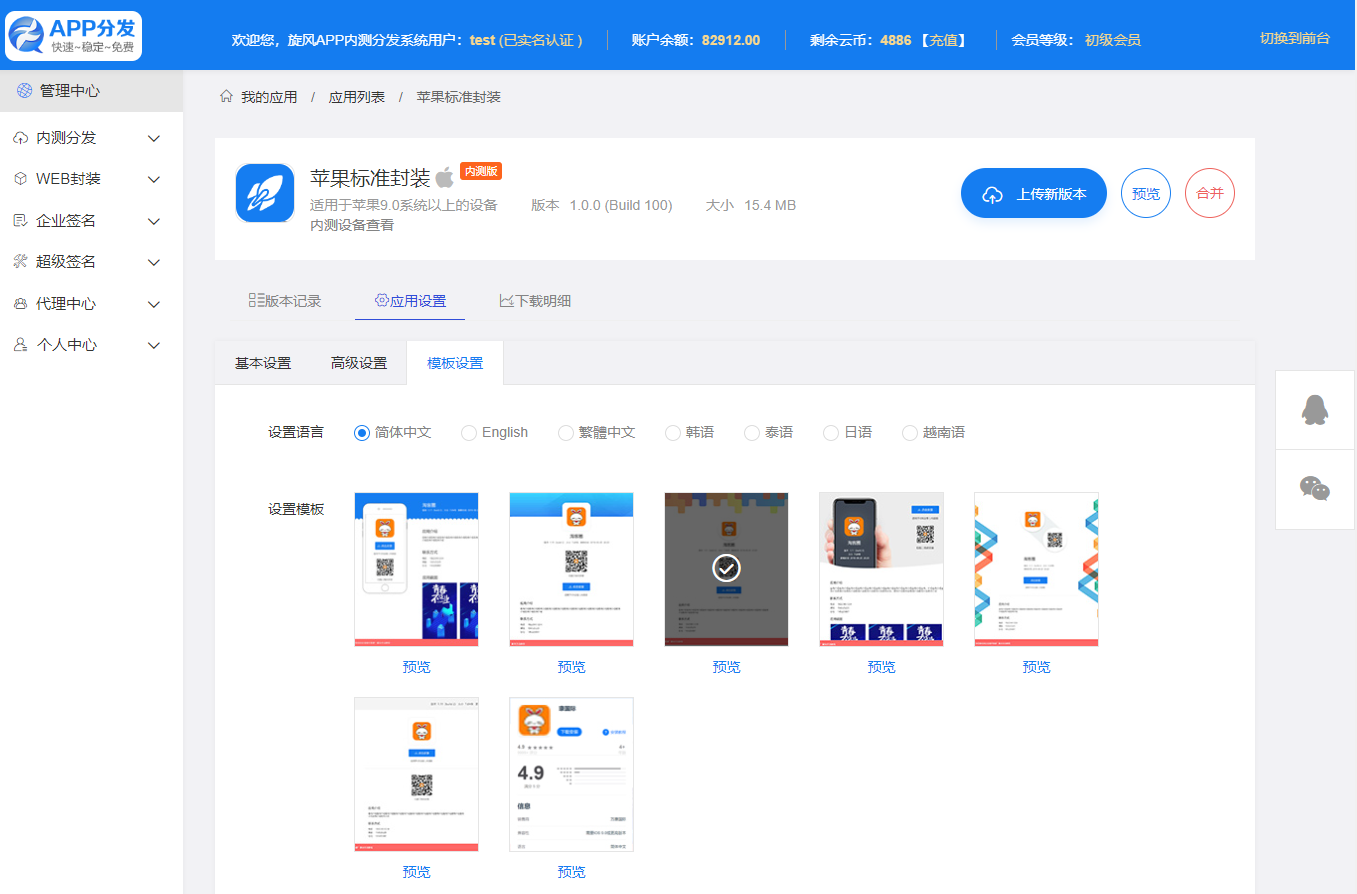Click the 合并 button
This screenshot has height=894, width=1357.
(x=1210, y=194)
